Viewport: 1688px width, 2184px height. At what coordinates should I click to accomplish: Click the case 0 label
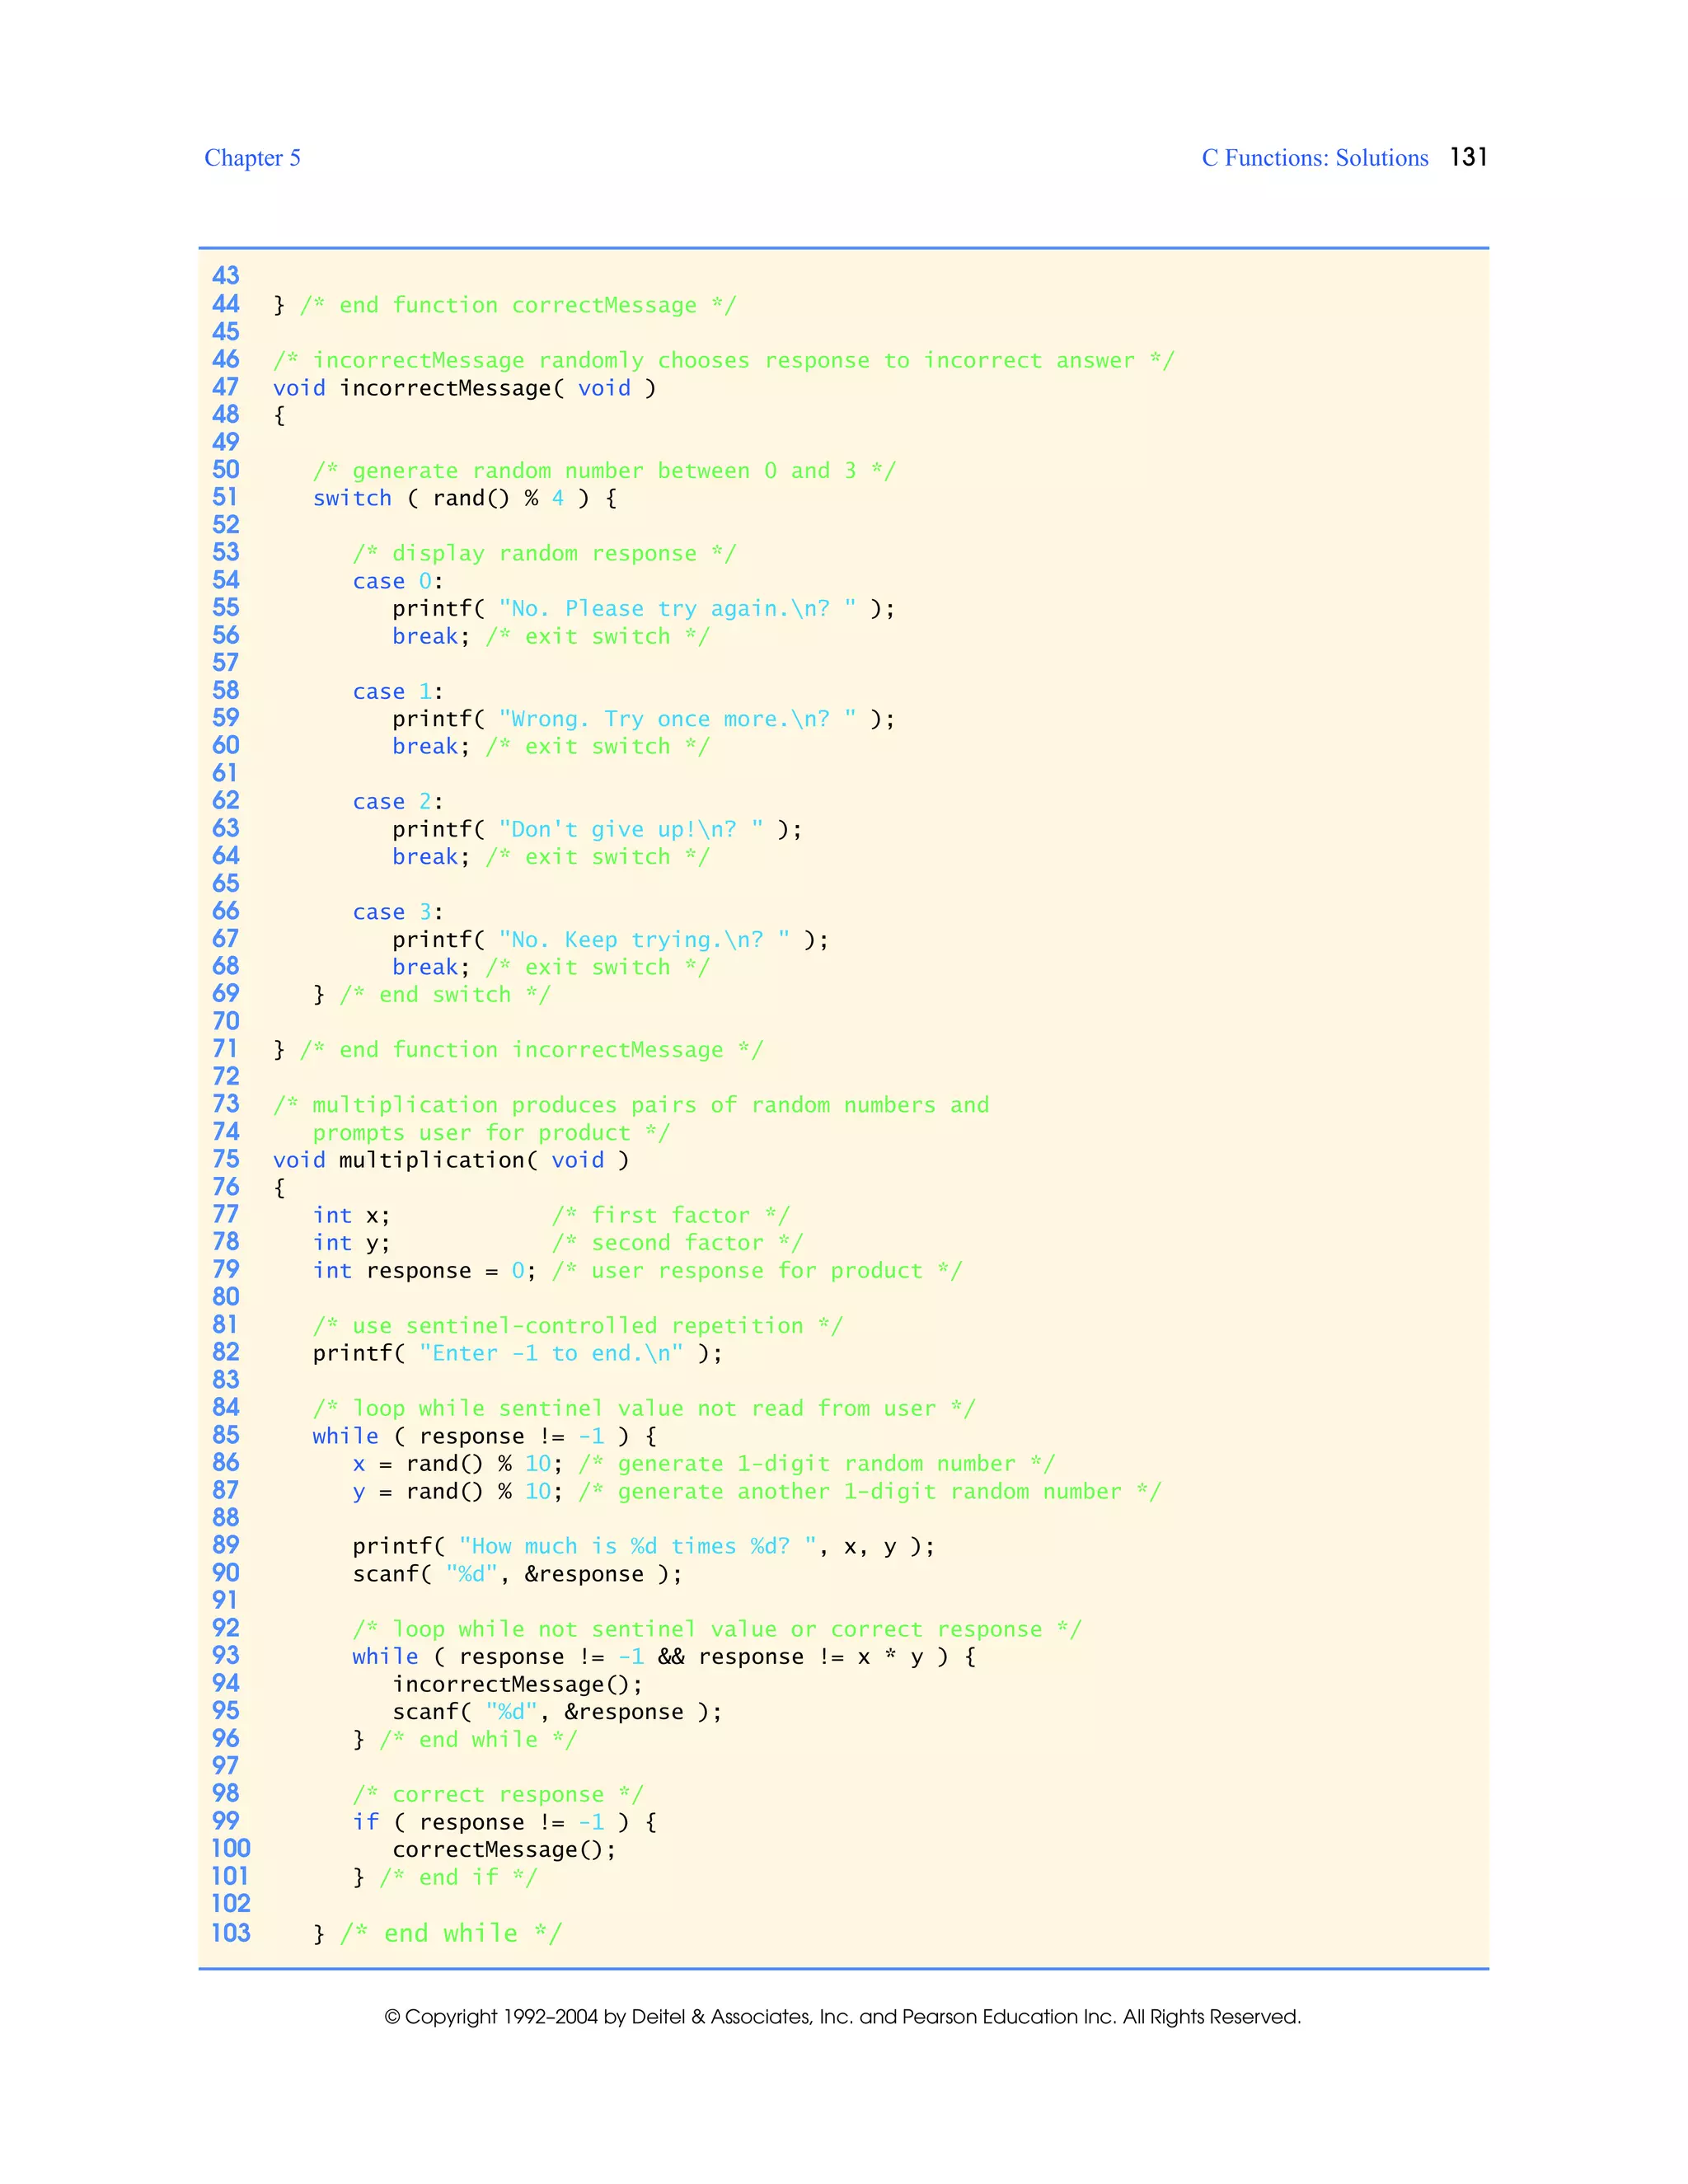pyautogui.click(x=397, y=581)
